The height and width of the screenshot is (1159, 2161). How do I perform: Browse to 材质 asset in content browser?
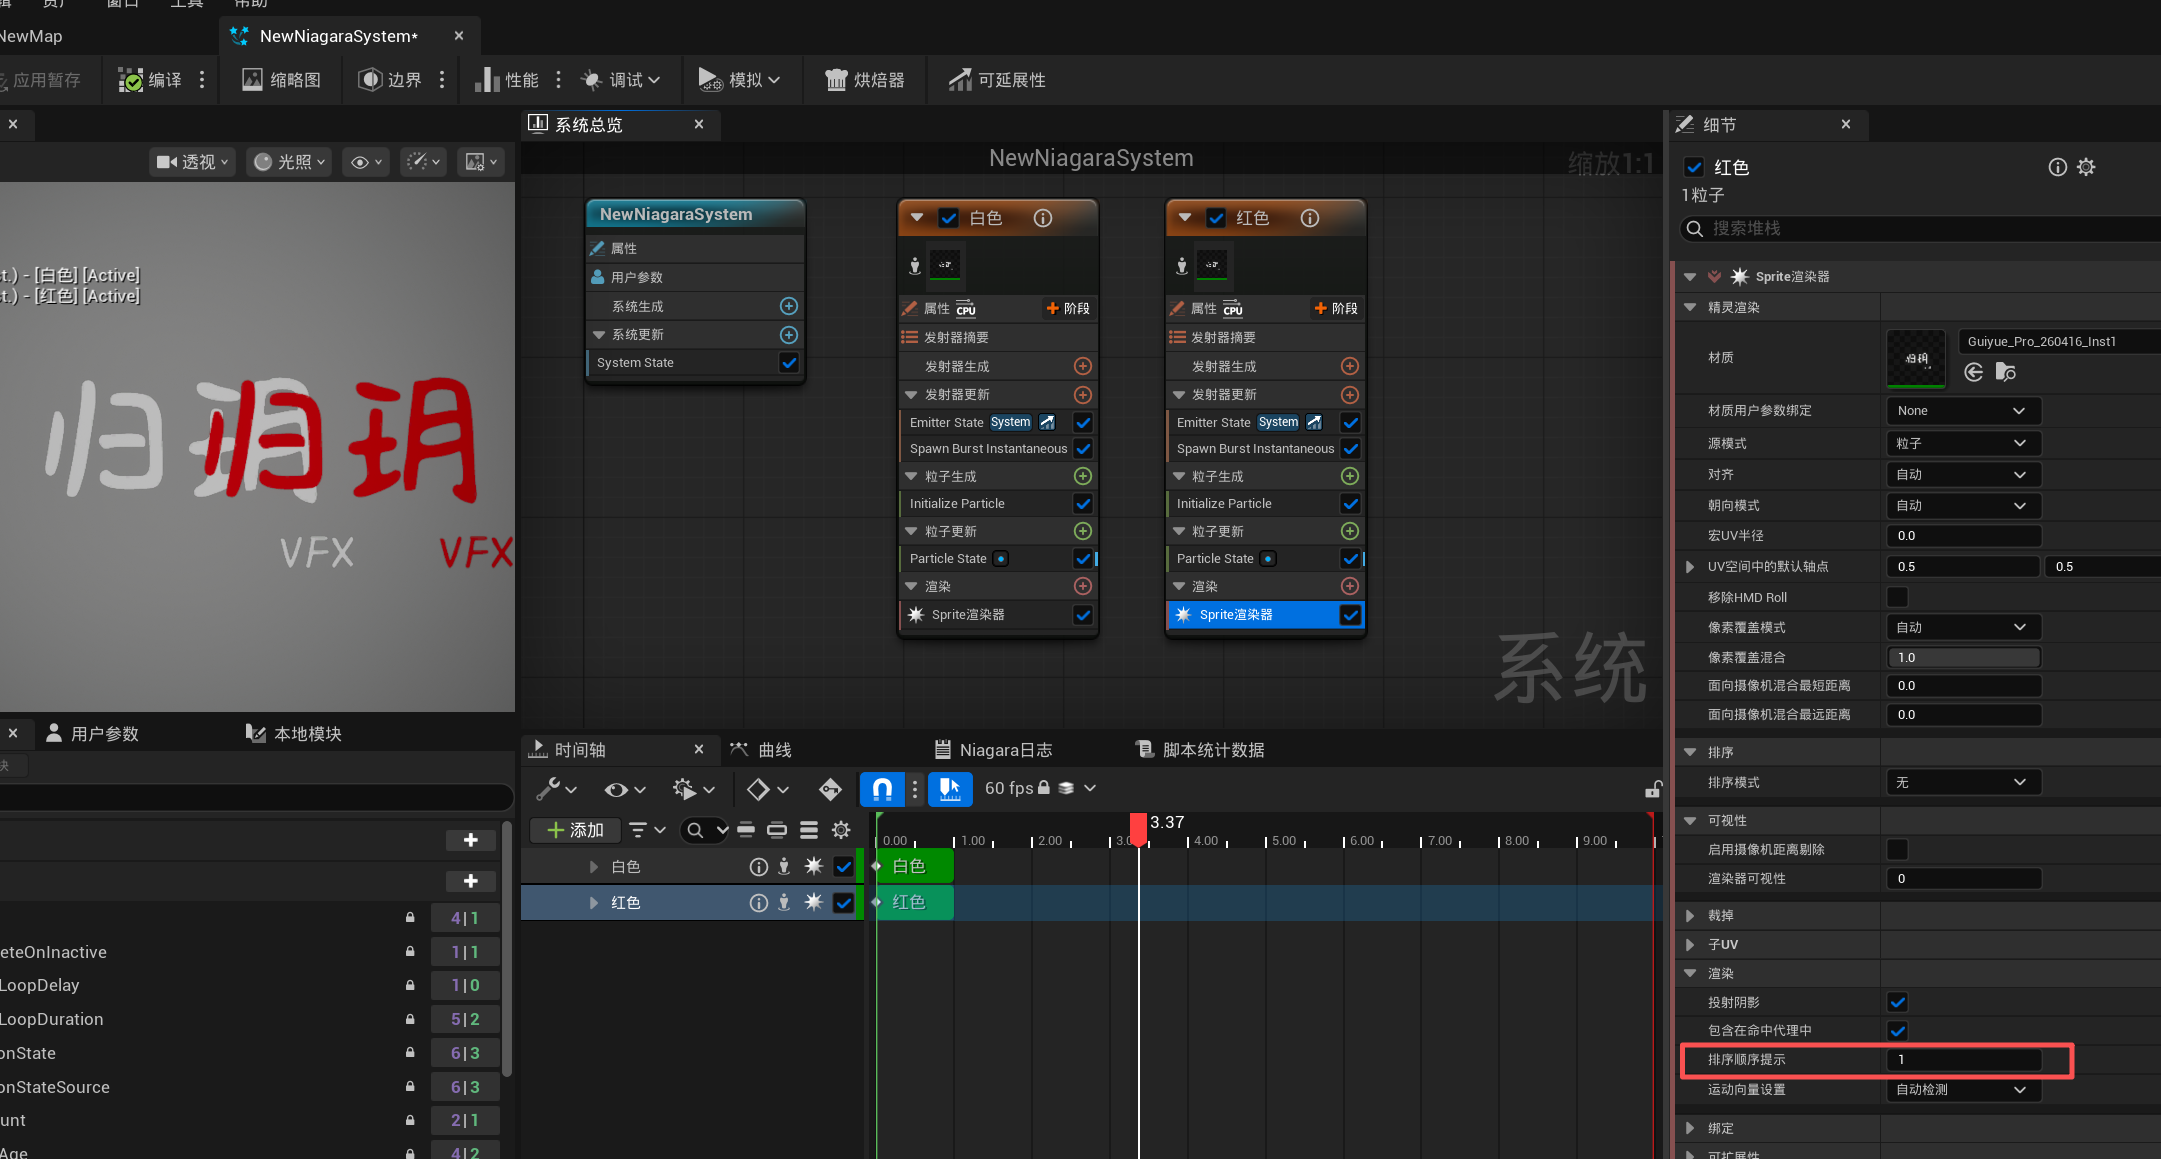tap(2006, 372)
